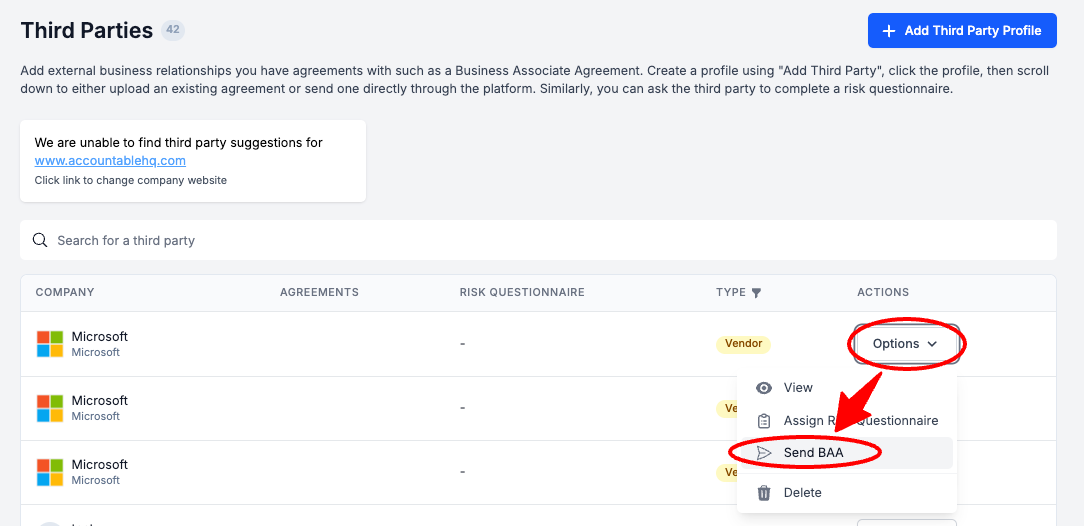Open the www.accountablehq.com link

click(x=110, y=161)
